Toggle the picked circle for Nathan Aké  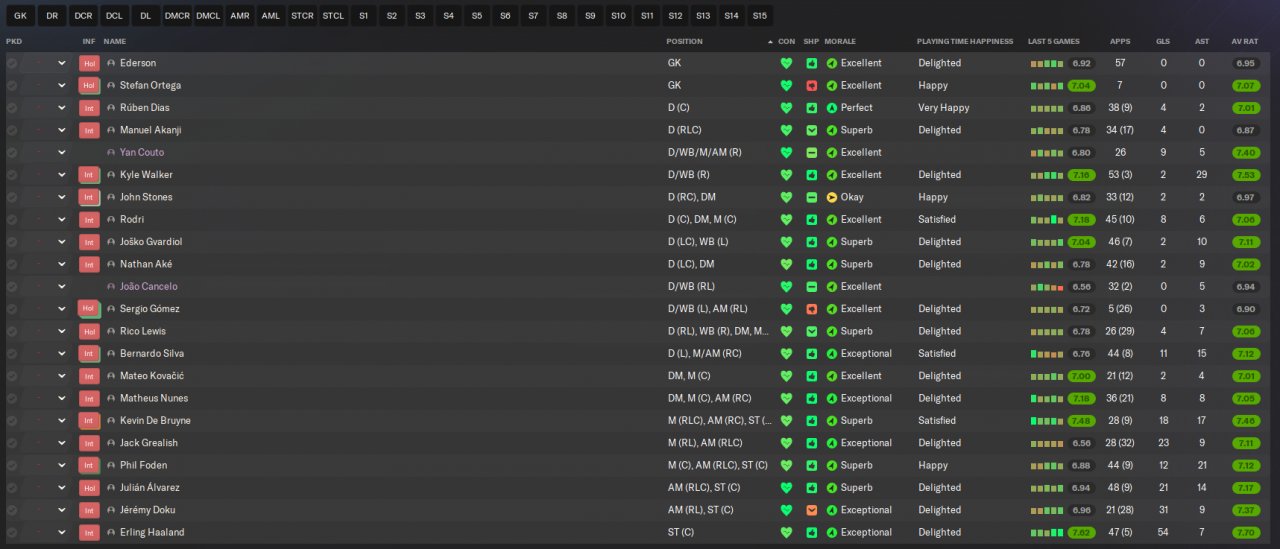click(12, 264)
